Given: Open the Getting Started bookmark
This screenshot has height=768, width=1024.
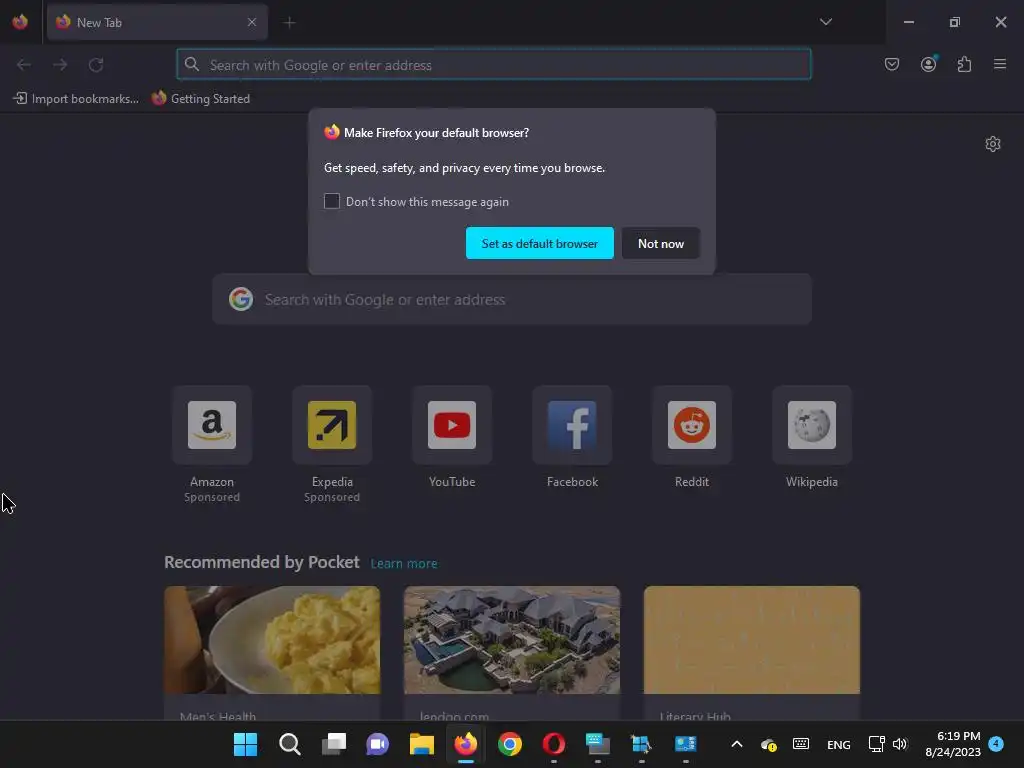Looking at the screenshot, I should (x=201, y=99).
